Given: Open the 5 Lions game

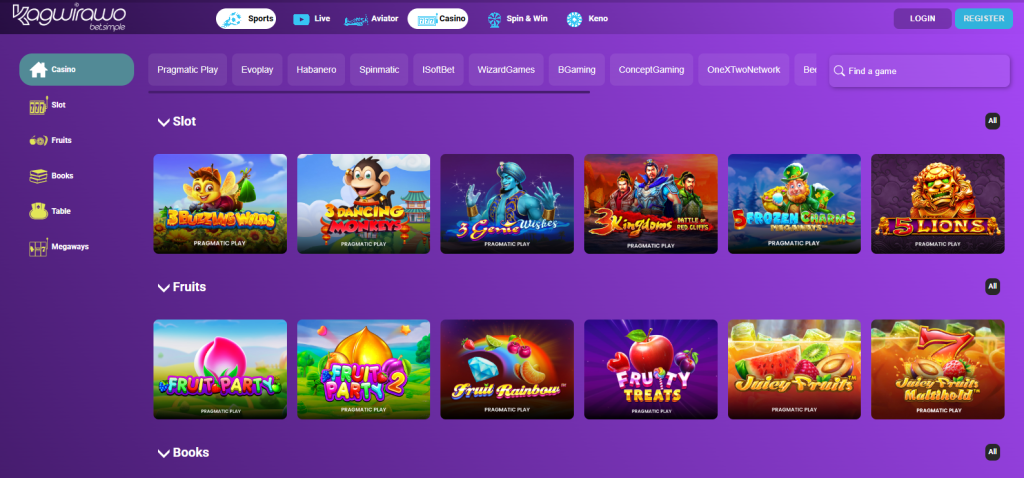Looking at the screenshot, I should point(938,204).
